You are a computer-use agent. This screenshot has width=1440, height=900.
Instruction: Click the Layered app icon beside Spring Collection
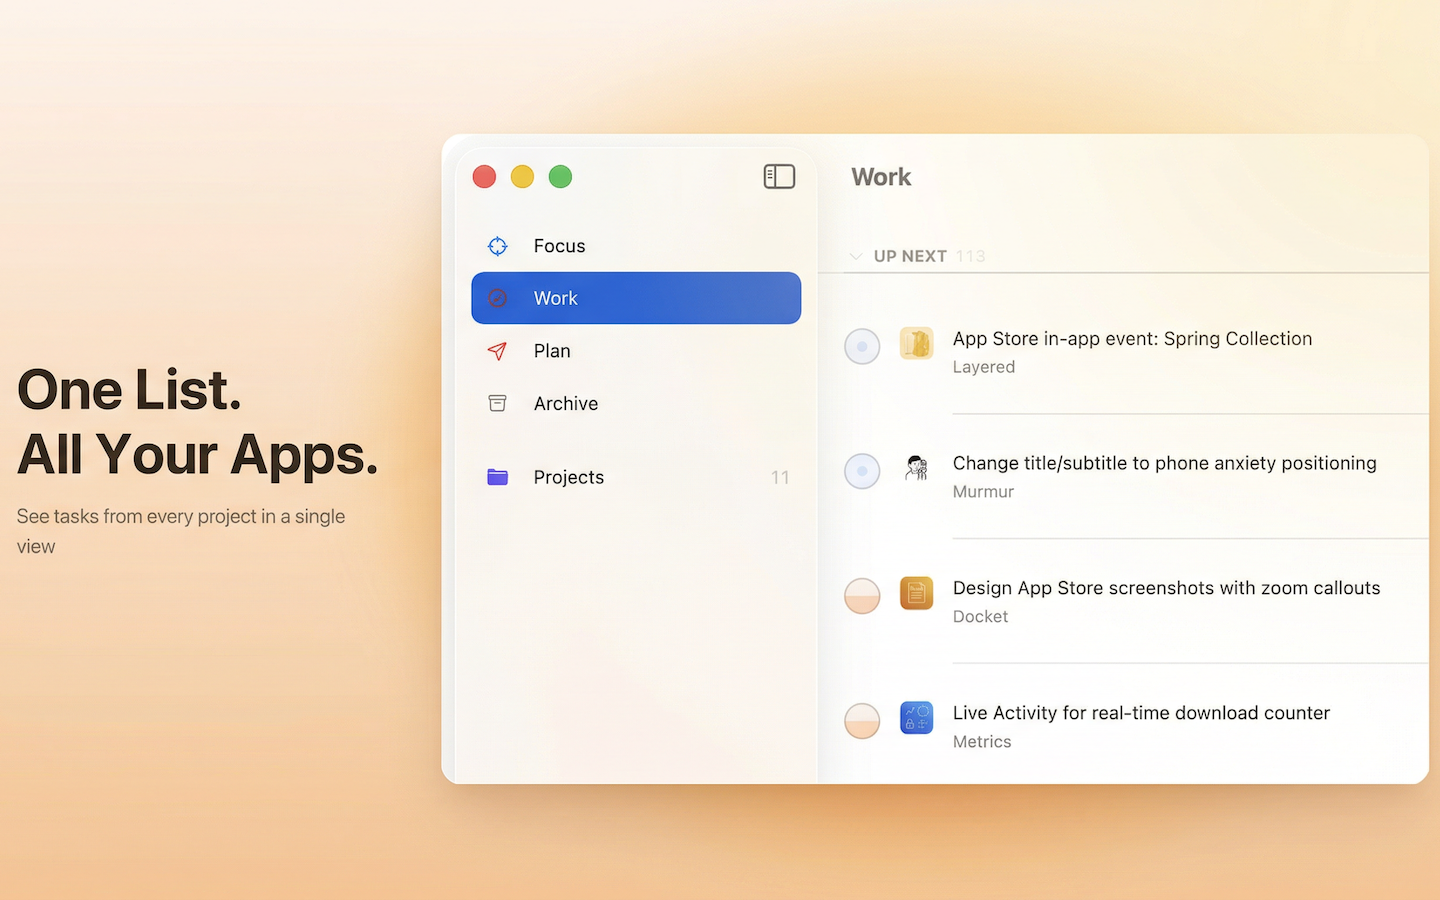pyautogui.click(x=916, y=343)
